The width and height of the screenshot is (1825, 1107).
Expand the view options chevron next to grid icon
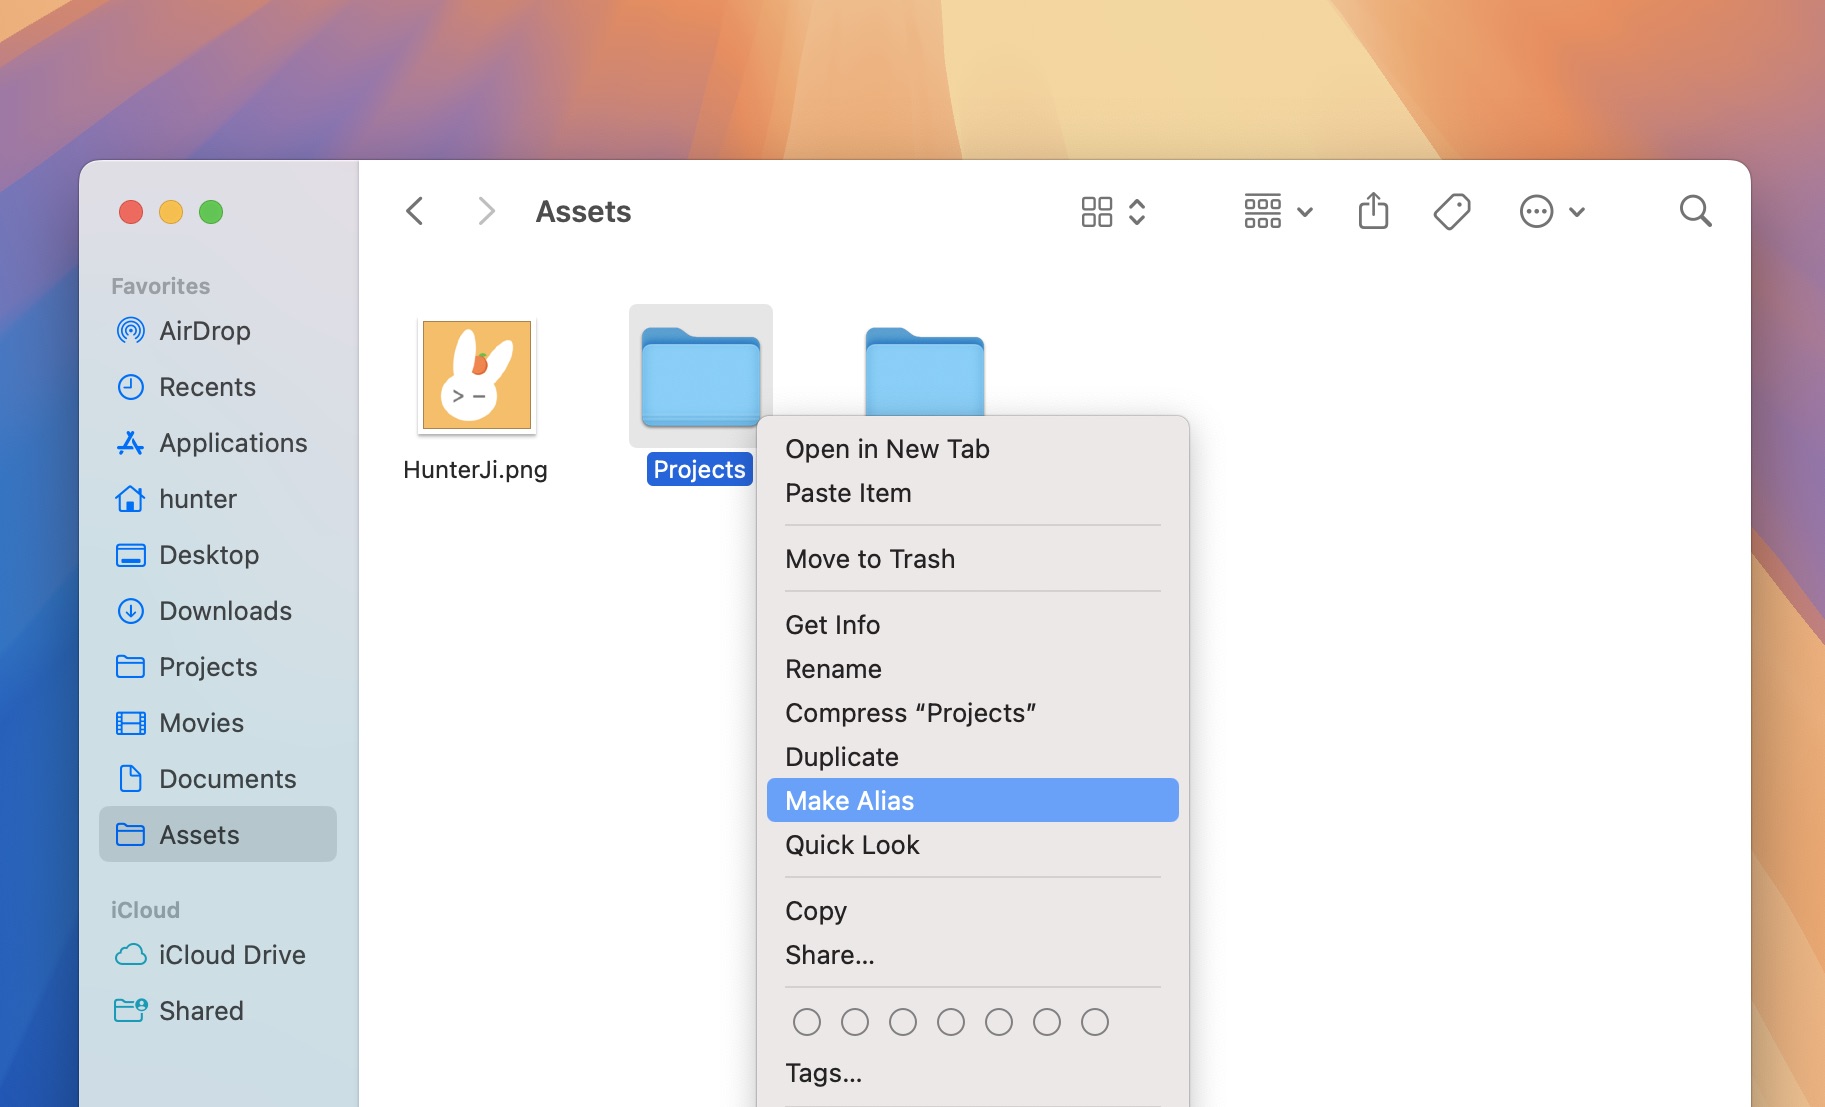click(x=1137, y=211)
